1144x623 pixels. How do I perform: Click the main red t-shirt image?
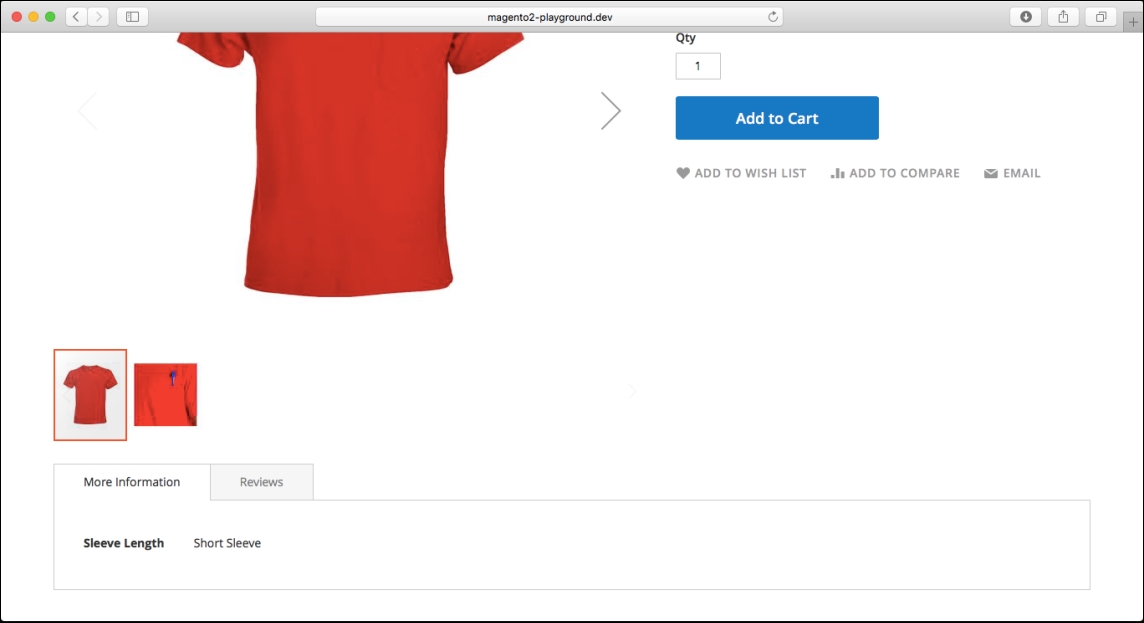(349, 164)
